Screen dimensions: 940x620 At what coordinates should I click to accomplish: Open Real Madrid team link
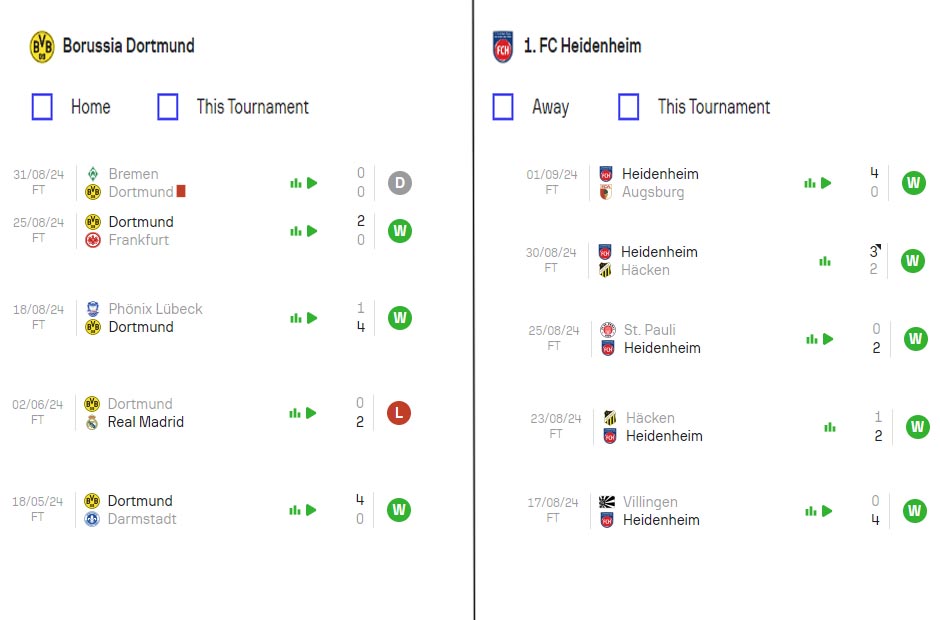[146, 422]
